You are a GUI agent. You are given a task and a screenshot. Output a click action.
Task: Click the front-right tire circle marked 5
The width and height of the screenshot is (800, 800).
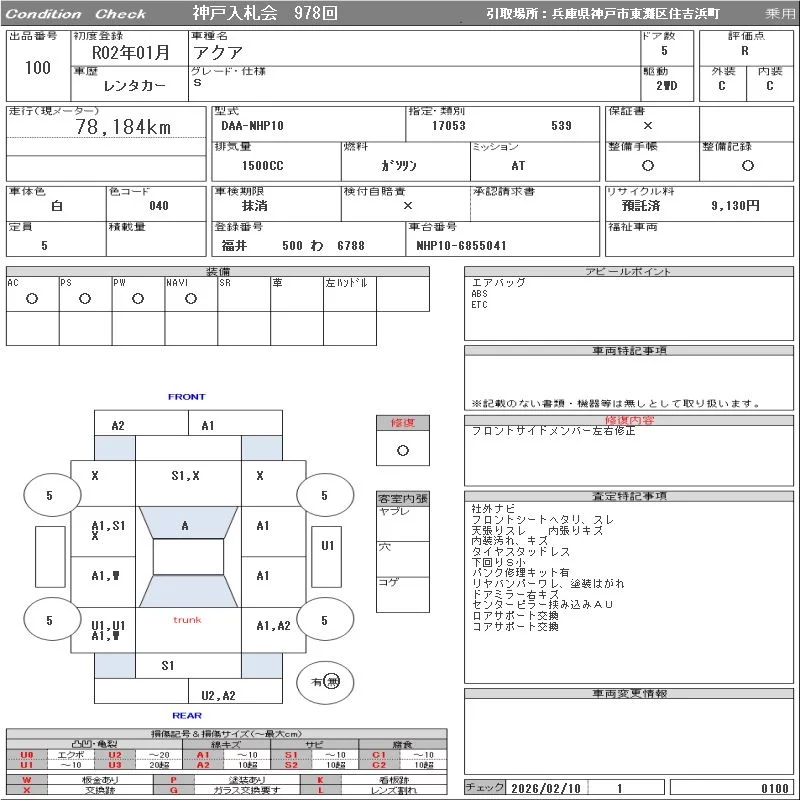click(324, 495)
